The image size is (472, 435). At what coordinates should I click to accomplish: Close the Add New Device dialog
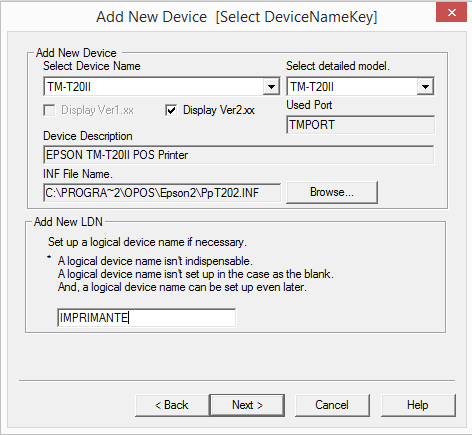click(451, 13)
